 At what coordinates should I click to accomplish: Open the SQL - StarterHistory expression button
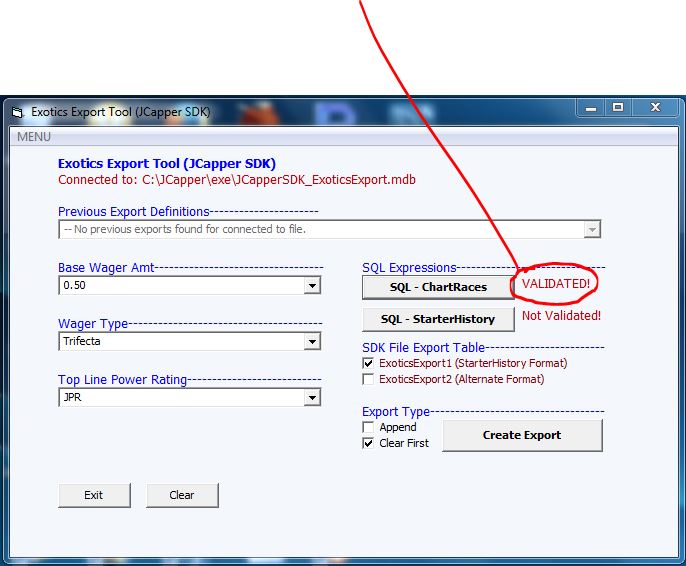(438, 319)
